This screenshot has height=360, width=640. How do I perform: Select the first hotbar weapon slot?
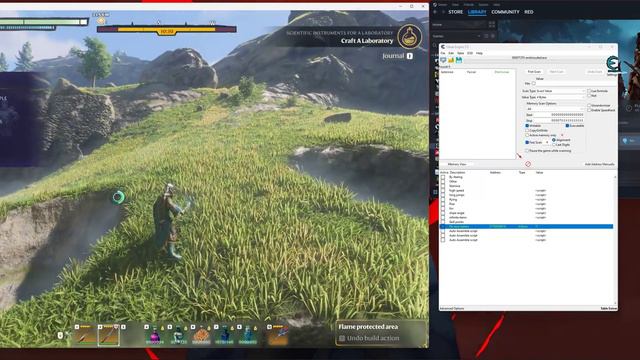click(85, 336)
